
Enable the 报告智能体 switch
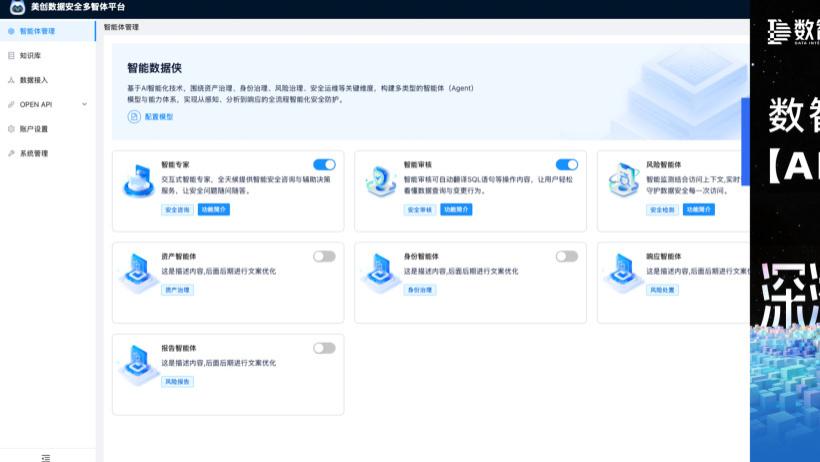pyautogui.click(x=324, y=348)
